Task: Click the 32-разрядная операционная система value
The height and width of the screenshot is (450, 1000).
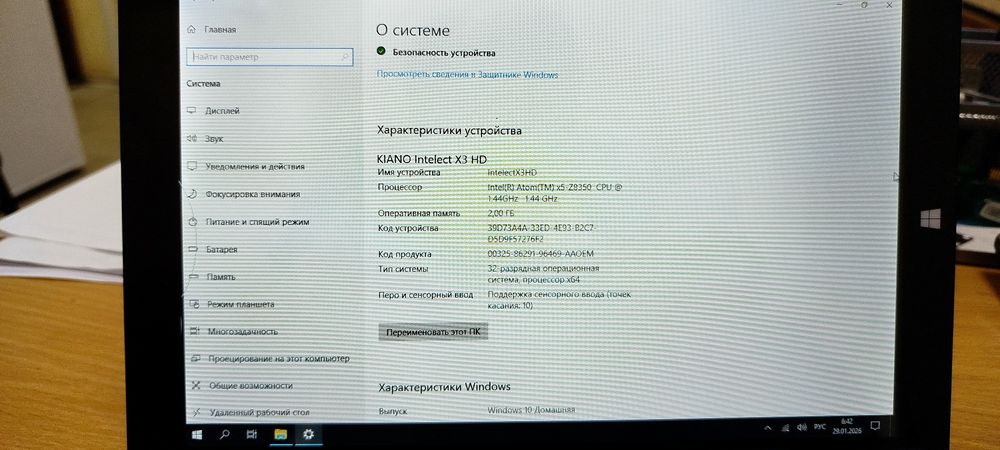Action: pyautogui.click(x=543, y=274)
